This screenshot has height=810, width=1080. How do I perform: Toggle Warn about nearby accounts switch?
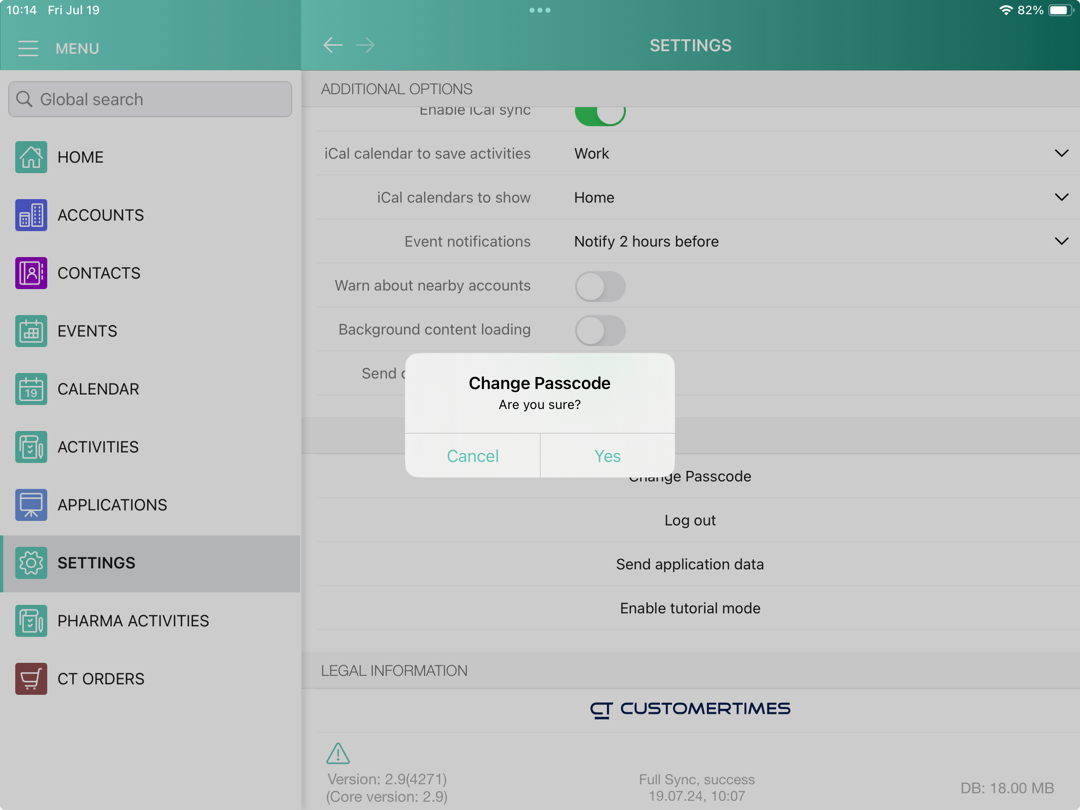click(600, 286)
